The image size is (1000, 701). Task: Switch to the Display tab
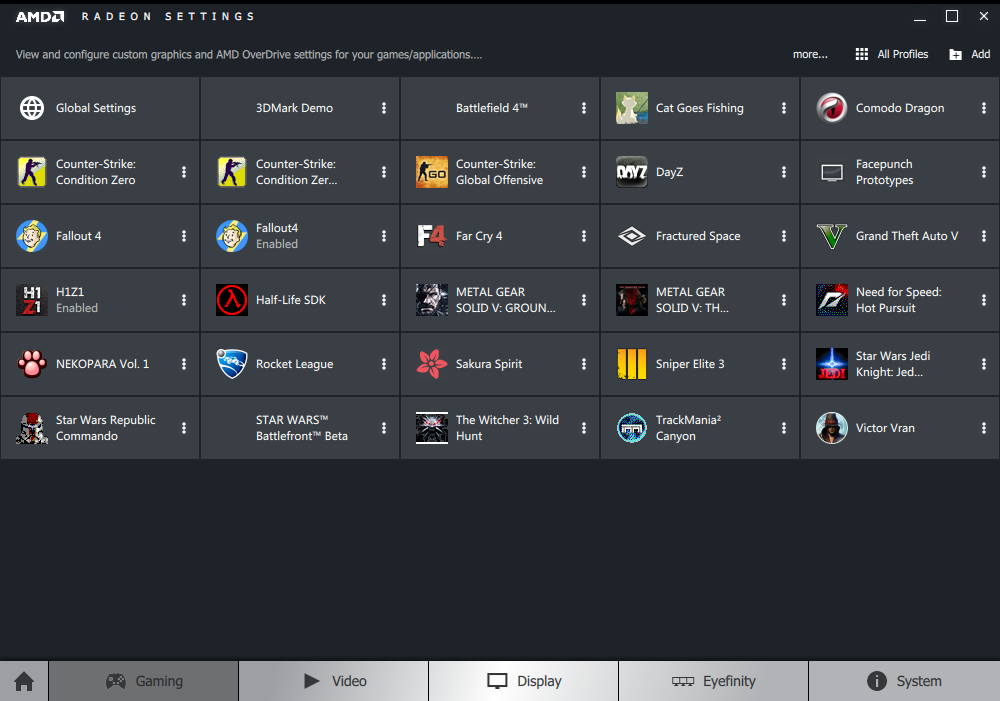[524, 681]
